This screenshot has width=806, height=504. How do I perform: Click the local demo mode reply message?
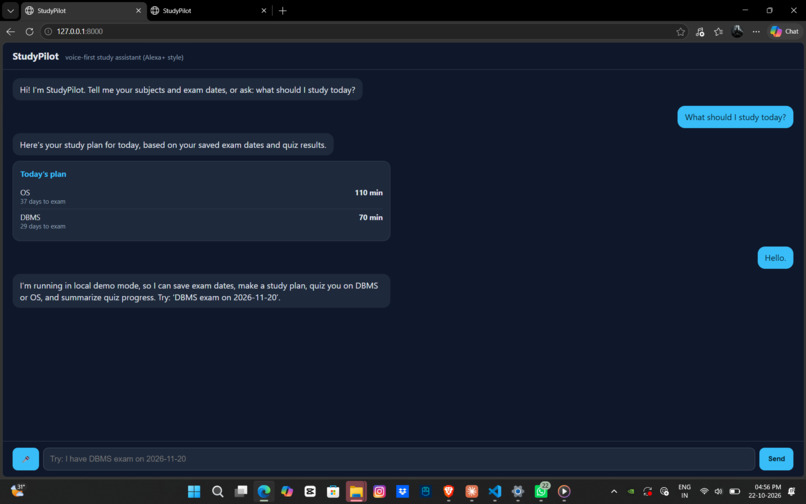tap(201, 291)
